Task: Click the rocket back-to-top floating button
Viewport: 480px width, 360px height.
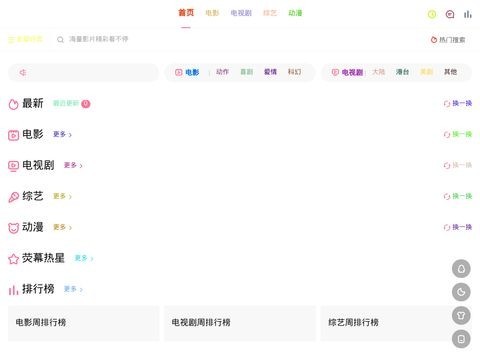Action: tap(461, 269)
